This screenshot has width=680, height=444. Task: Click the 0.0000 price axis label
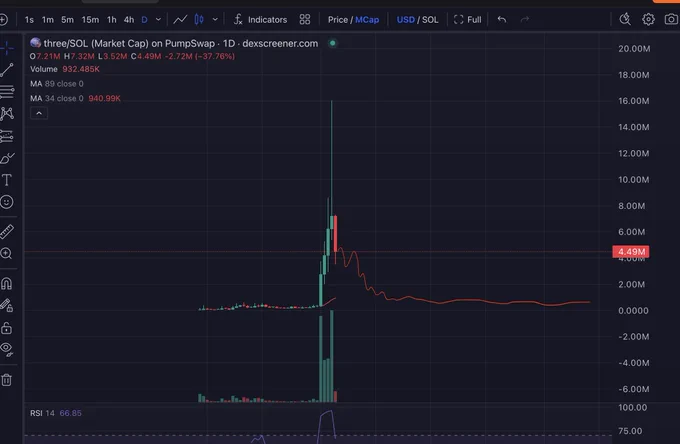click(633, 311)
